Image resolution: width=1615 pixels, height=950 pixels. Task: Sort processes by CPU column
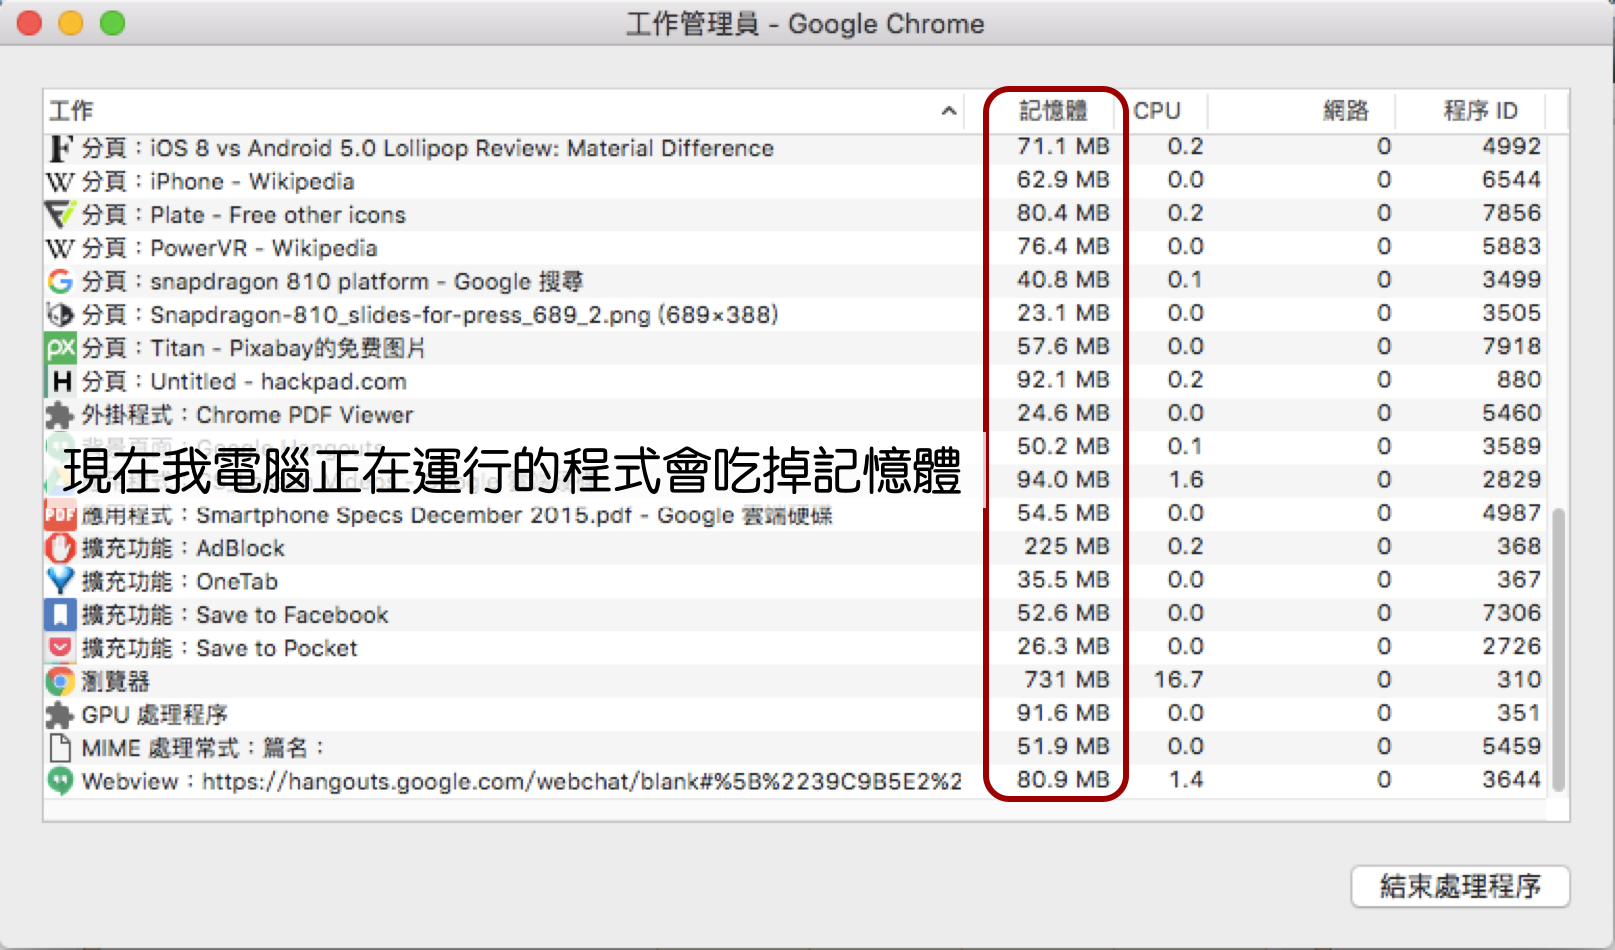tap(1157, 111)
